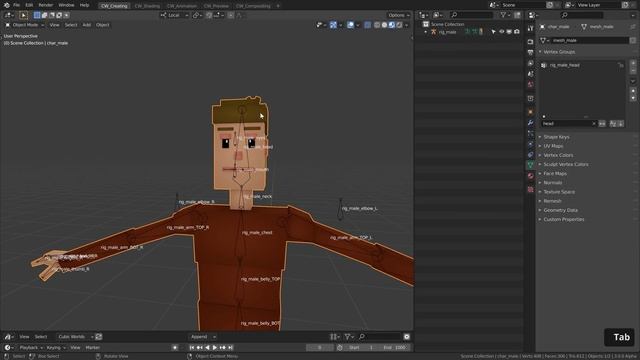Expand the Vertex Colors panel

click(558, 155)
